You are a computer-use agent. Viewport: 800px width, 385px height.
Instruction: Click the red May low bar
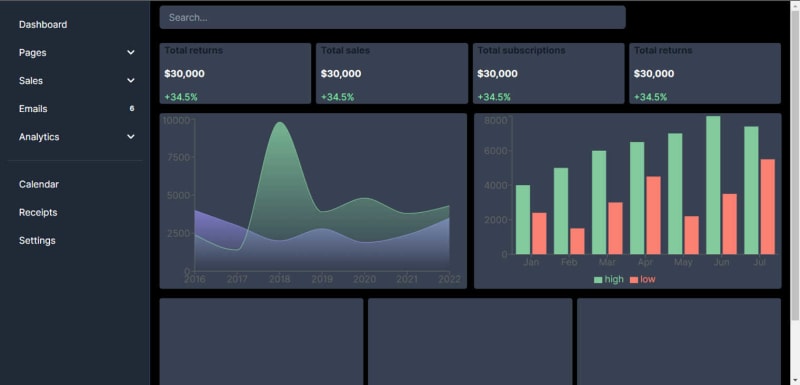(x=691, y=235)
